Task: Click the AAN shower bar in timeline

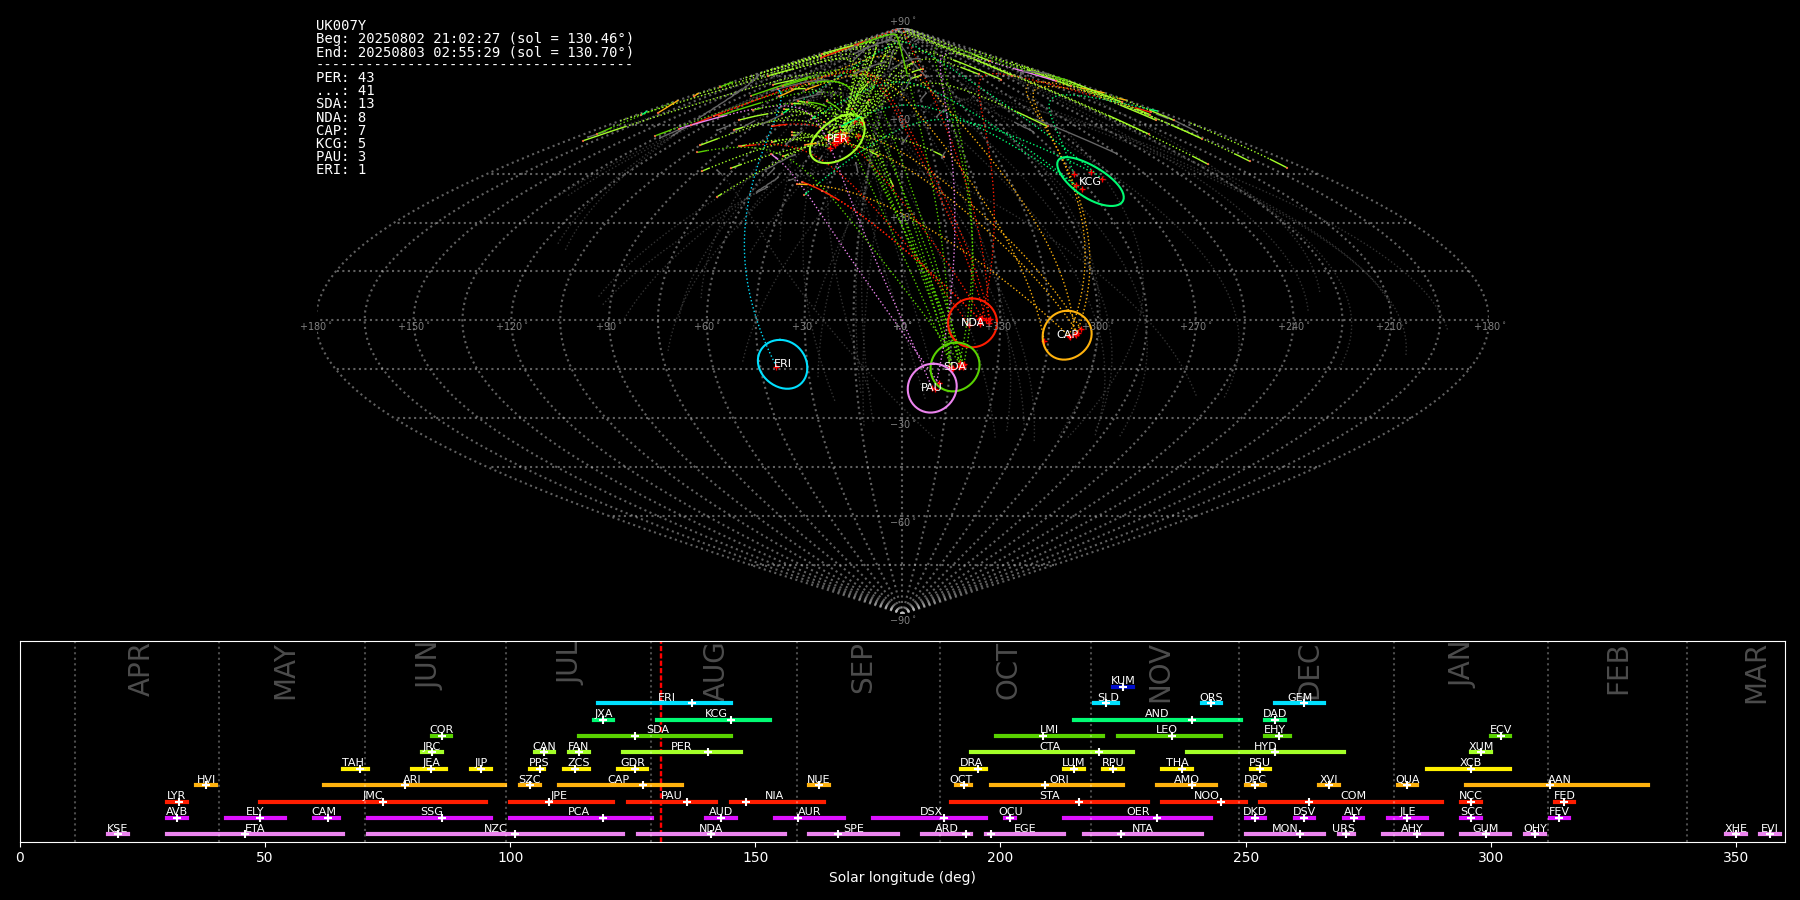Action: click(1557, 785)
